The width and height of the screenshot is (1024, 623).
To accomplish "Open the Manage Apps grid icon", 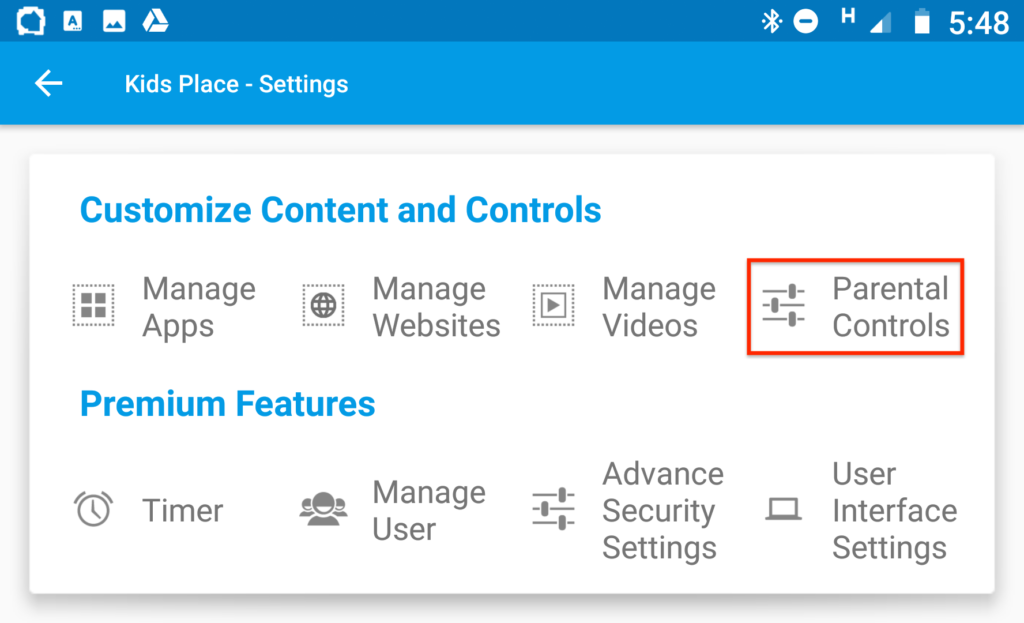I will point(93,305).
